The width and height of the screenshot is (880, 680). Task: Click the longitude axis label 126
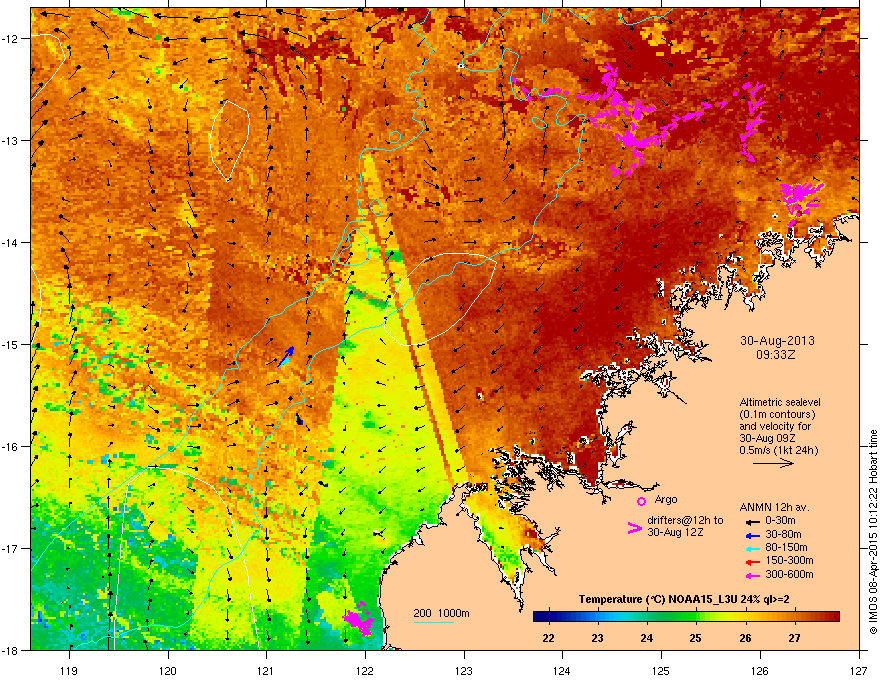pos(760,670)
